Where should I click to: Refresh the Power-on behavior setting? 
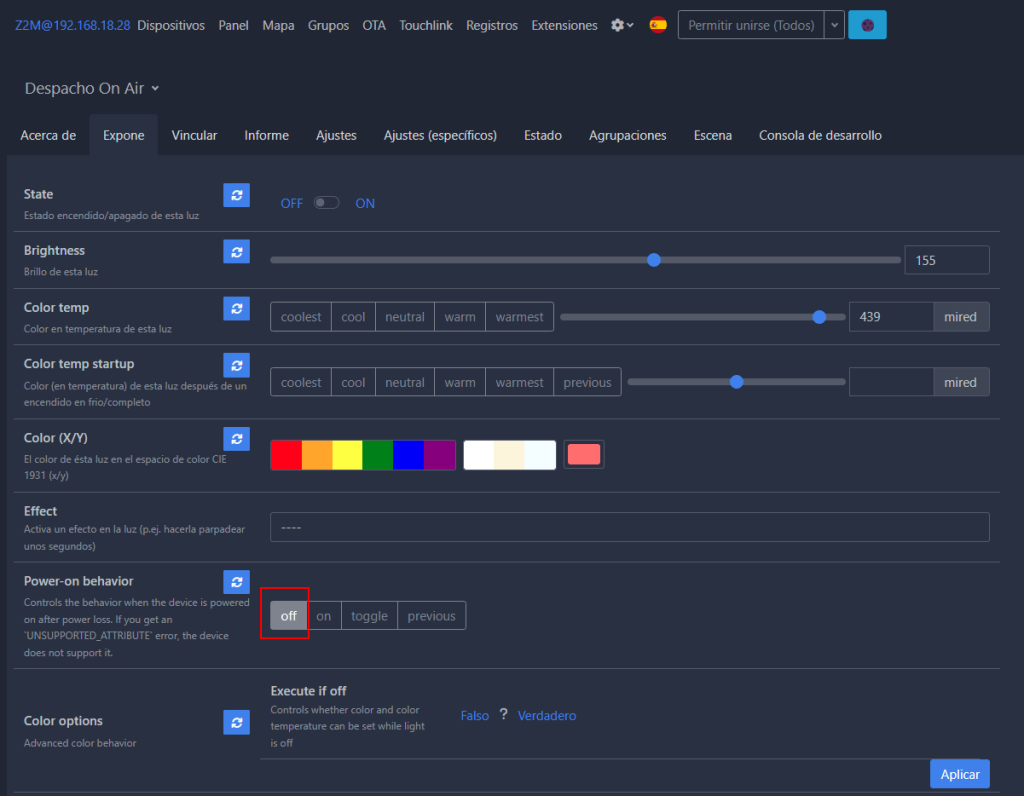[236, 582]
